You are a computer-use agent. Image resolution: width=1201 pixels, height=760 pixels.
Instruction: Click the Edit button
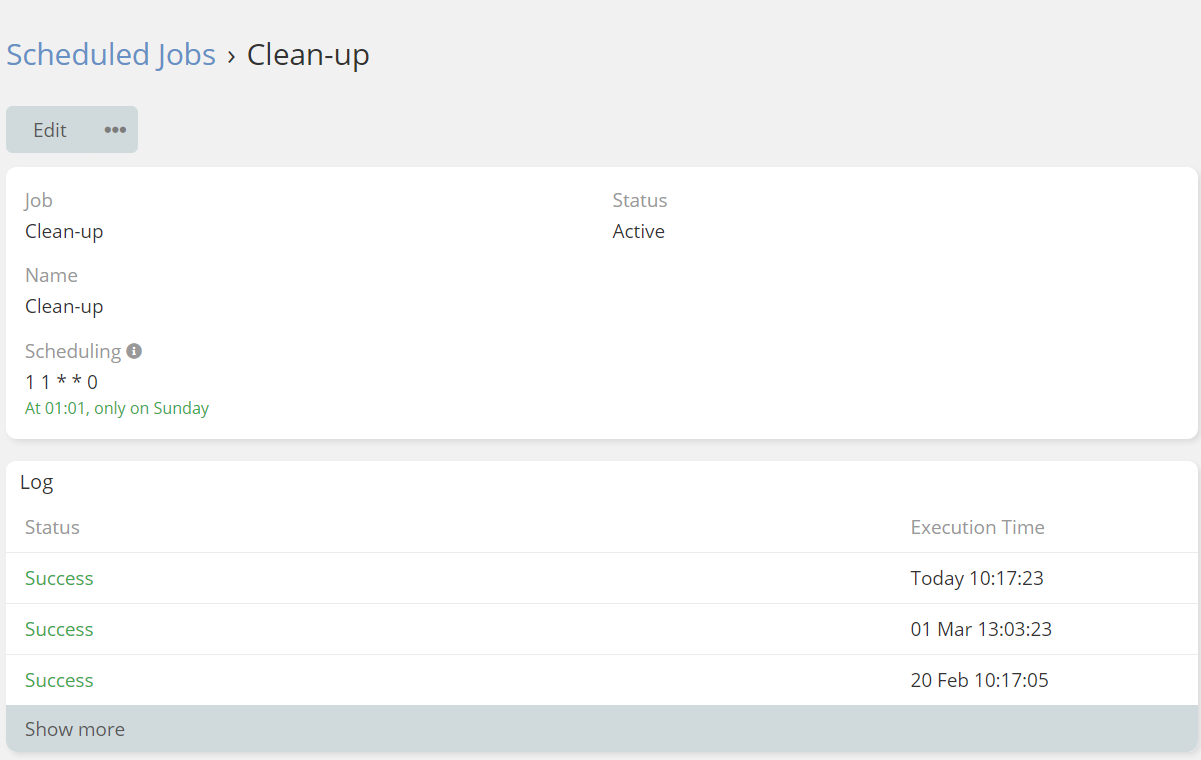coord(50,130)
